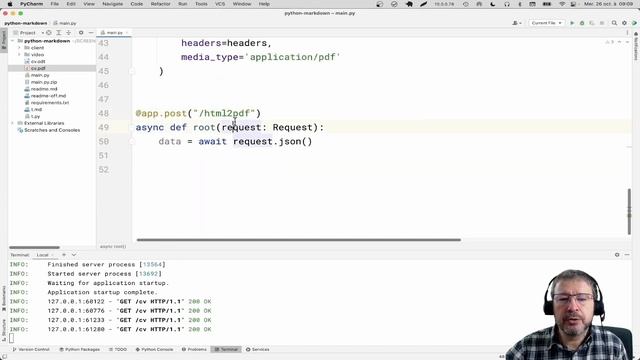Open Problems tool window
This screenshot has height=360, width=640.
pyautogui.click(x=194, y=349)
